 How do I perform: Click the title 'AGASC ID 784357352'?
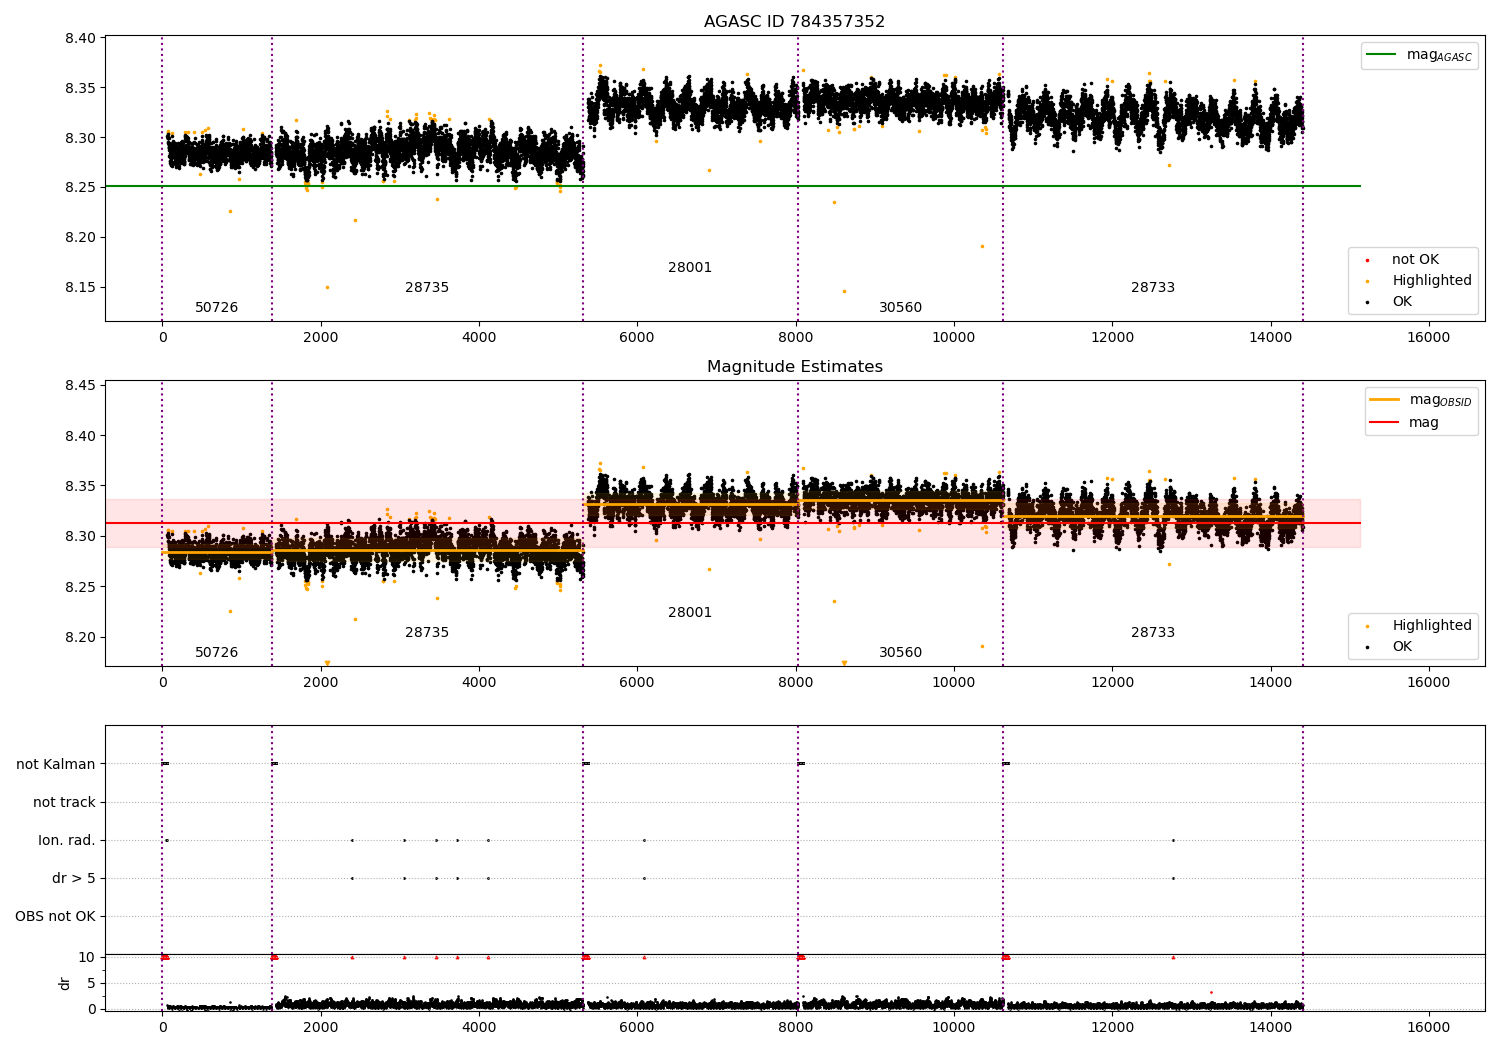click(794, 21)
